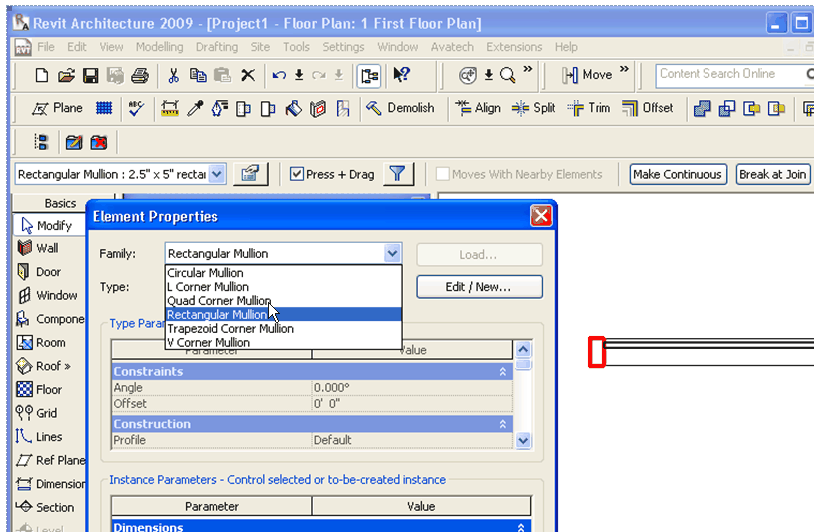This screenshot has width=814, height=532.
Task: Click the Profile value Default cell
Action: [412, 440]
